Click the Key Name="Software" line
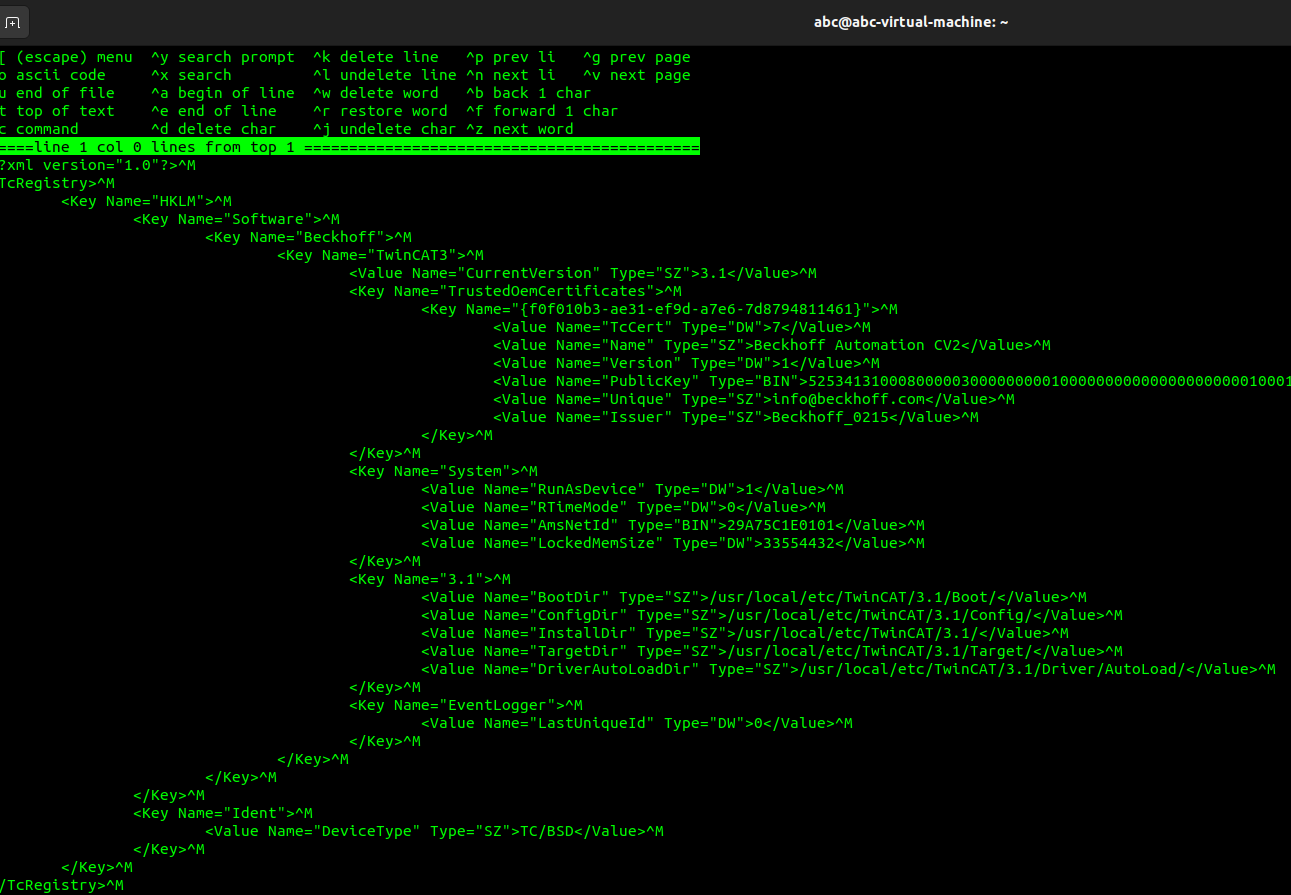The image size is (1291, 895). tap(237, 219)
